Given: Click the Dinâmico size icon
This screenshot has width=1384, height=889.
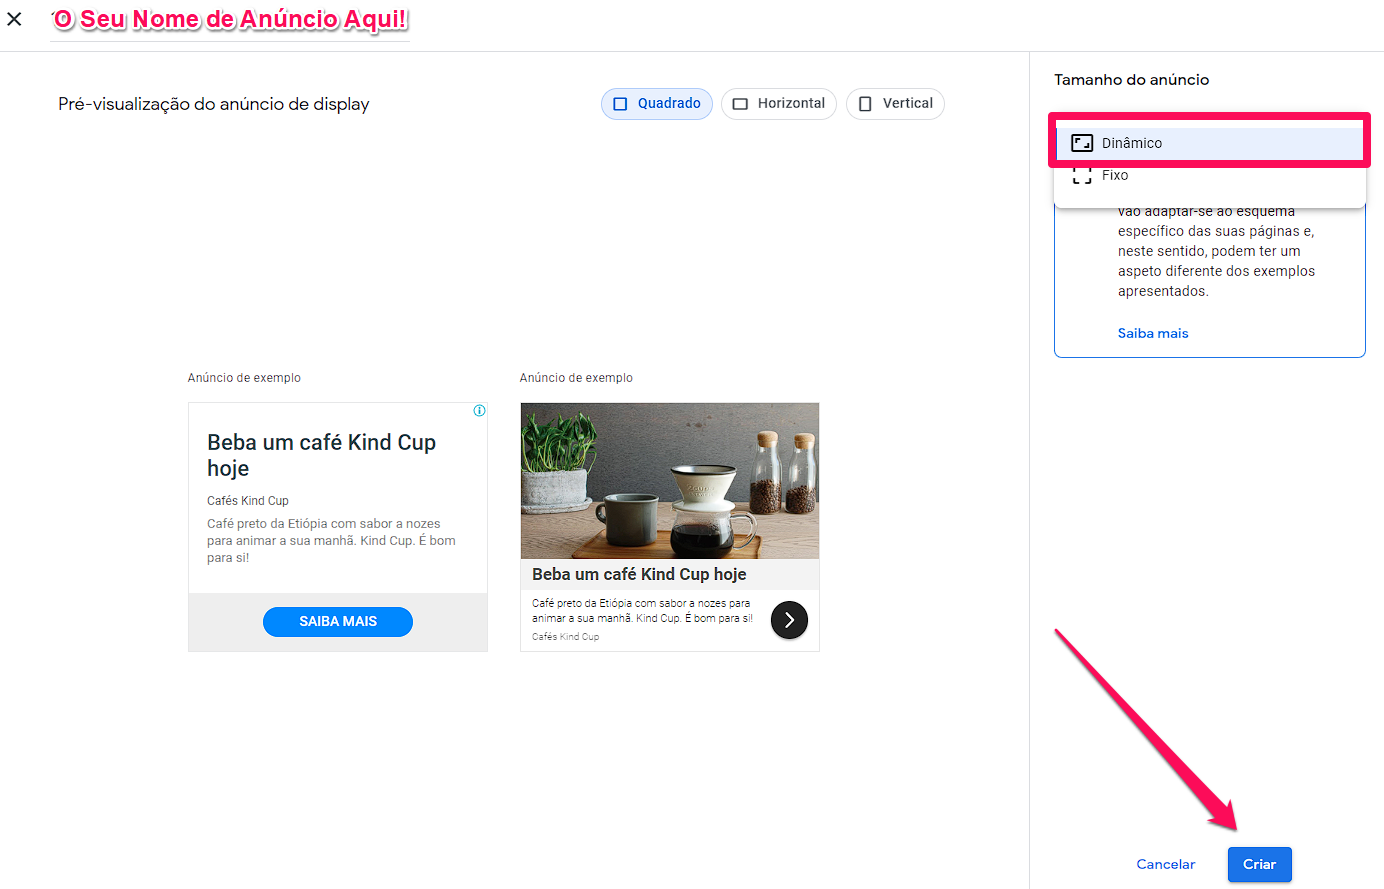Looking at the screenshot, I should [1082, 143].
